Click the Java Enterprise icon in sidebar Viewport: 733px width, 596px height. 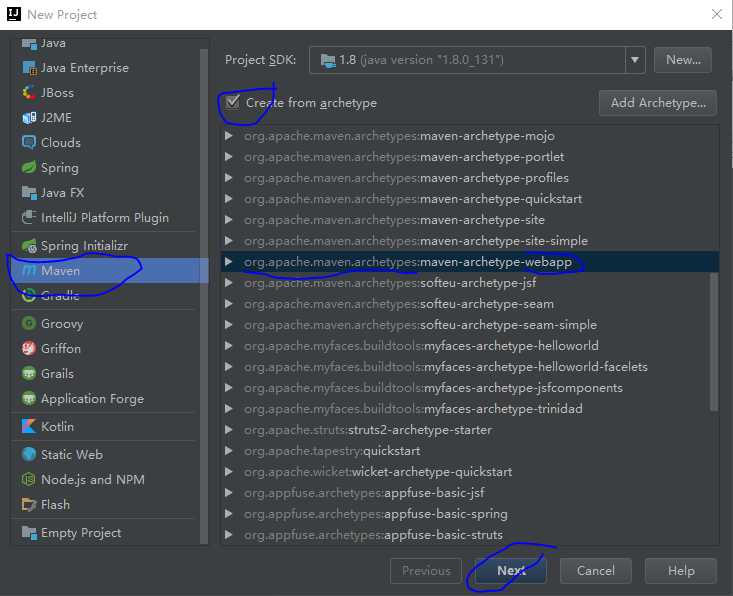tap(29, 68)
